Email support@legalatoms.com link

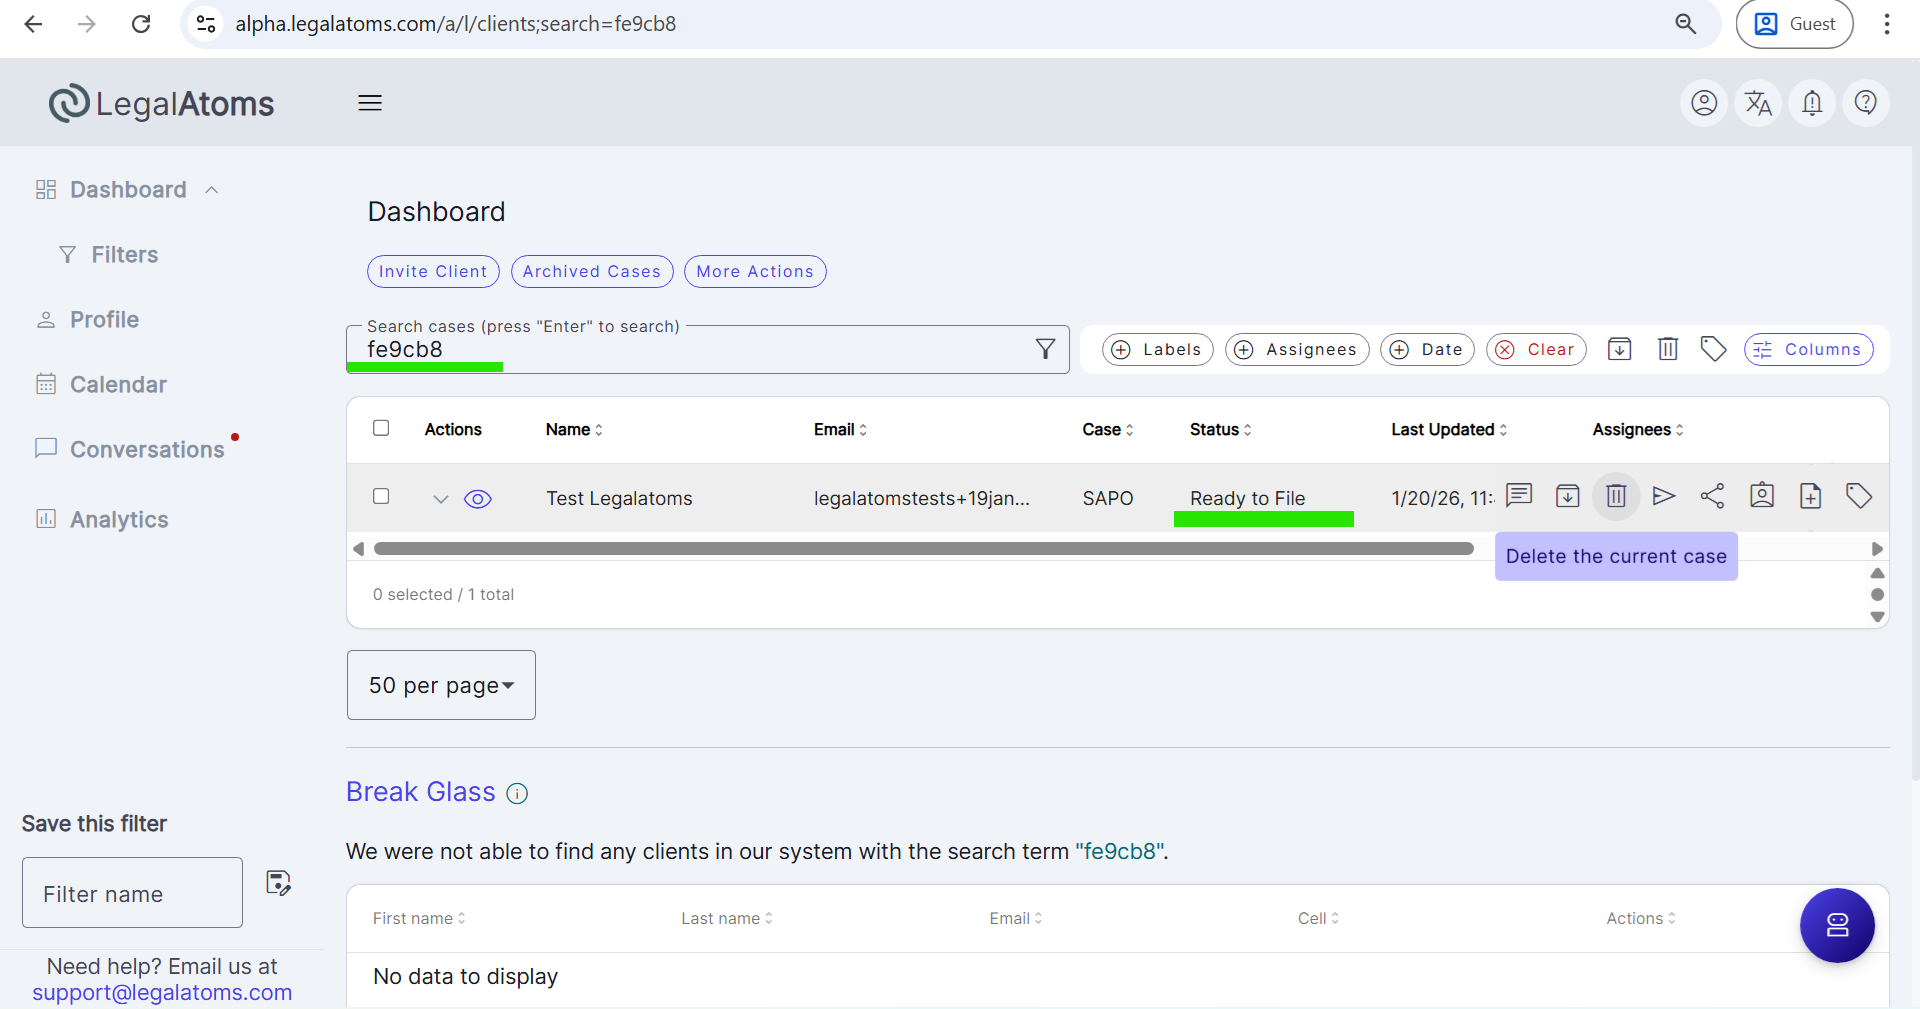pyautogui.click(x=162, y=993)
